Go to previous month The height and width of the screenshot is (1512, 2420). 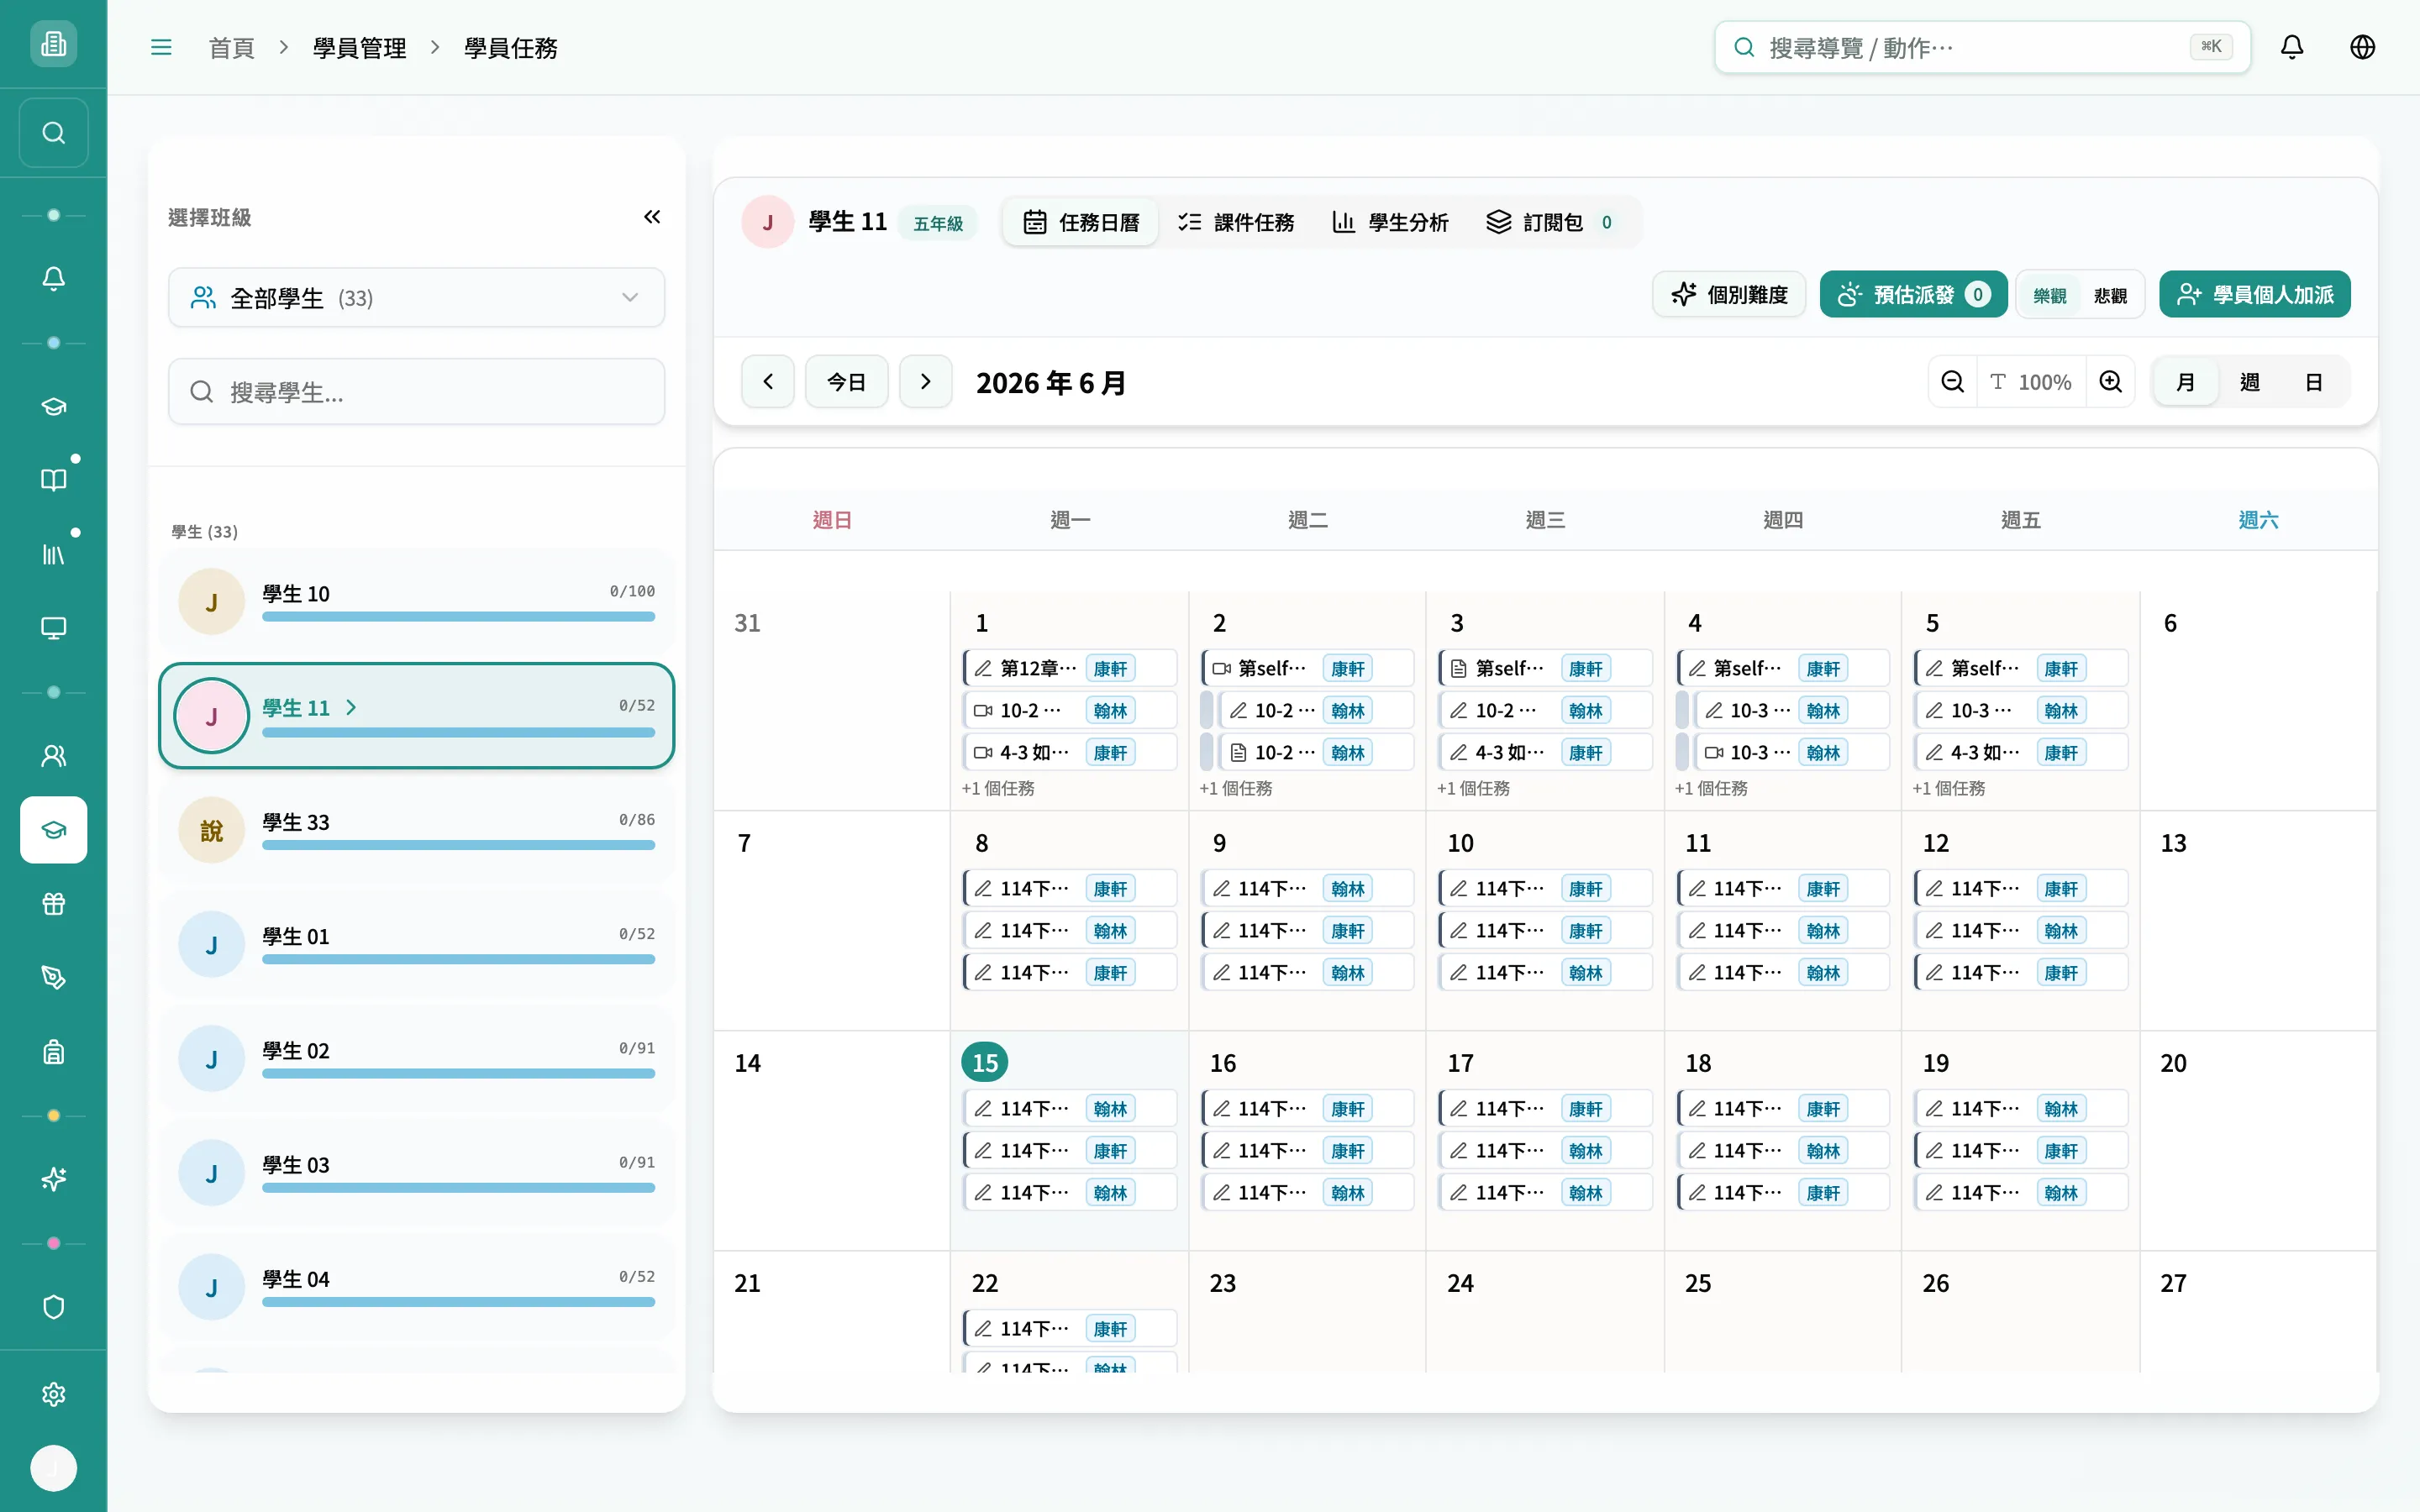[768, 382]
